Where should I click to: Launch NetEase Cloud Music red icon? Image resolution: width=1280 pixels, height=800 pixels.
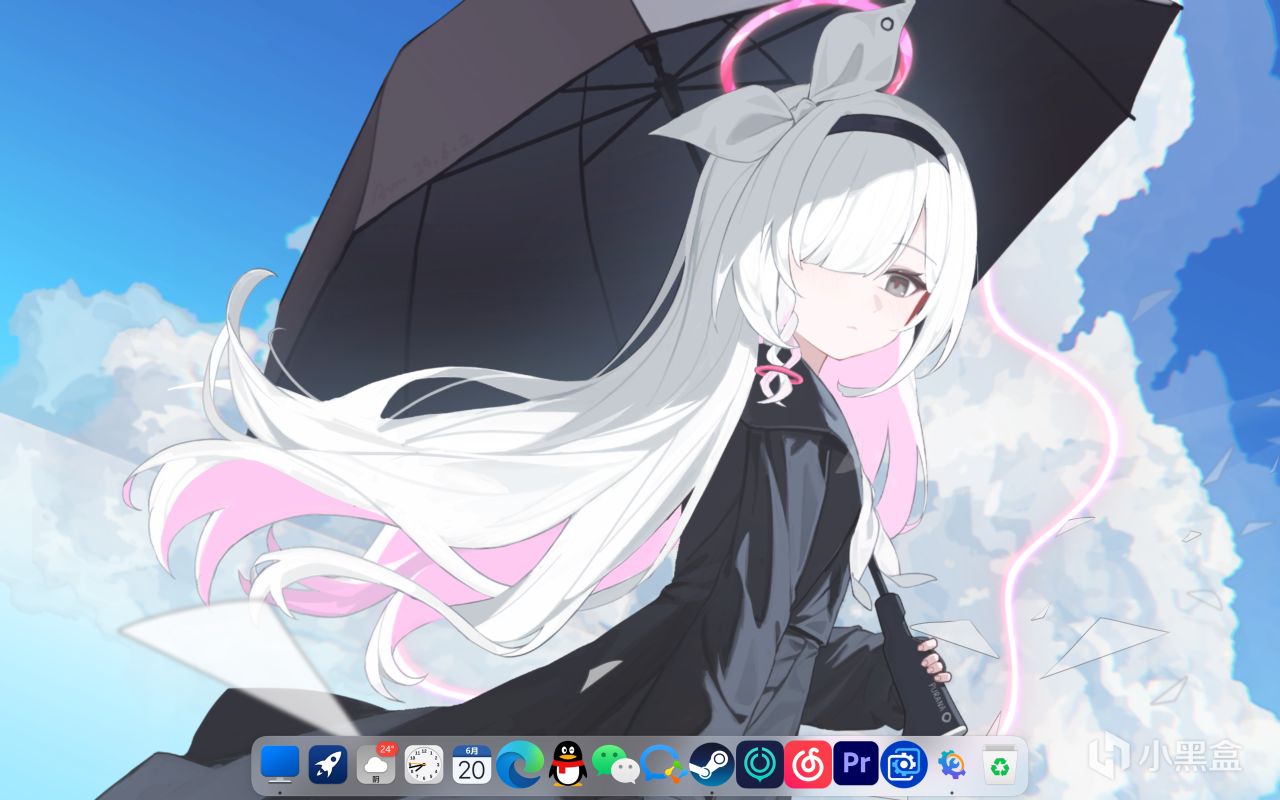point(808,764)
